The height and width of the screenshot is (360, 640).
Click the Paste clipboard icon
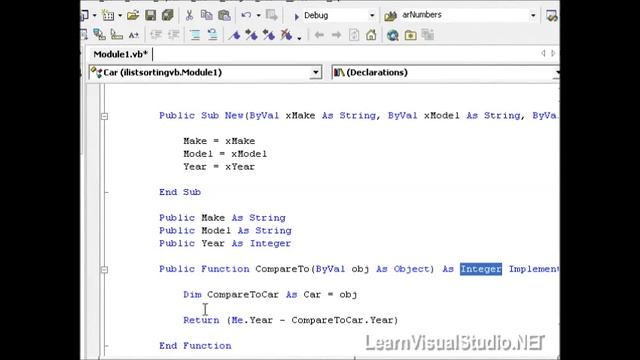[224, 16]
